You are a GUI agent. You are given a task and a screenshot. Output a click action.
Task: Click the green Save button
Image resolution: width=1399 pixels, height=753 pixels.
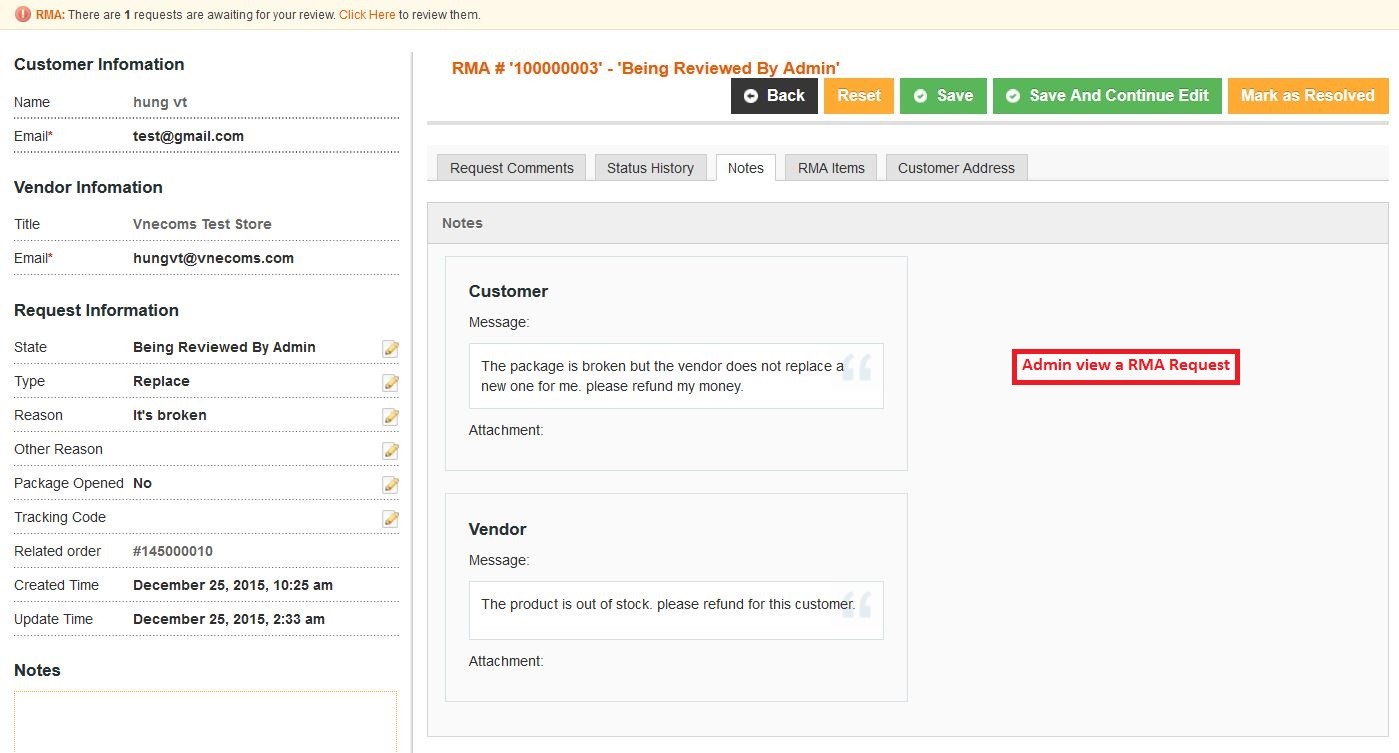[943, 96]
